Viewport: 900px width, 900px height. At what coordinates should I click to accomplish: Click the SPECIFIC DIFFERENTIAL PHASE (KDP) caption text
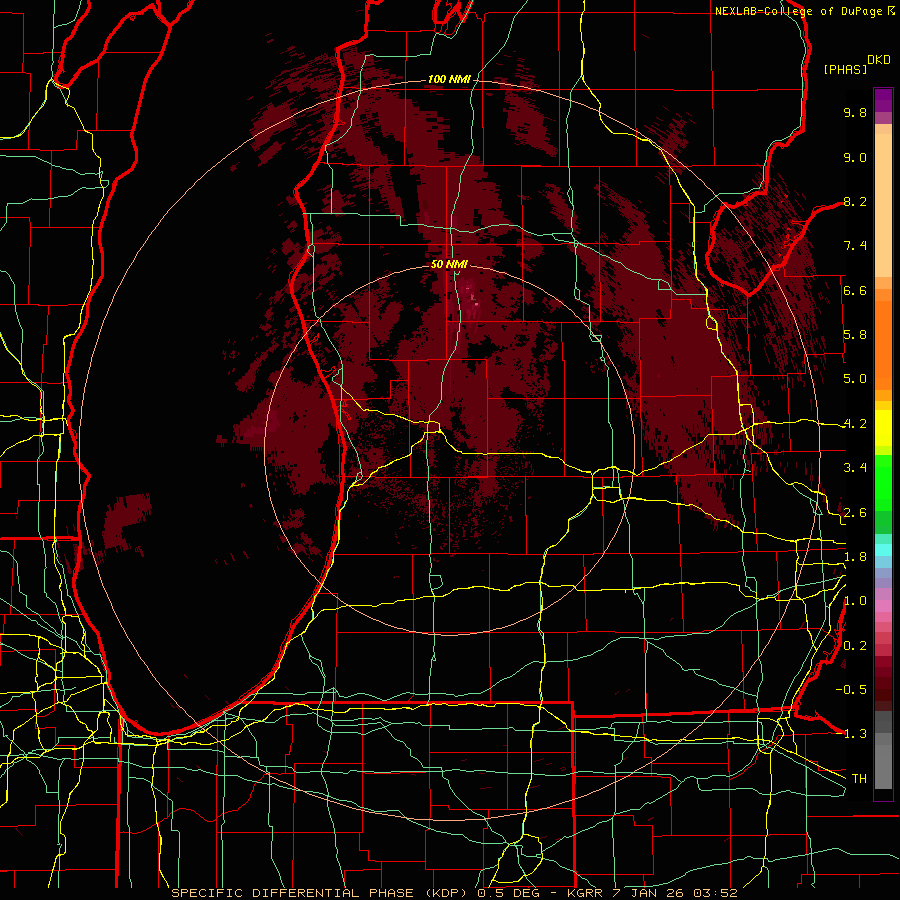pos(320,893)
